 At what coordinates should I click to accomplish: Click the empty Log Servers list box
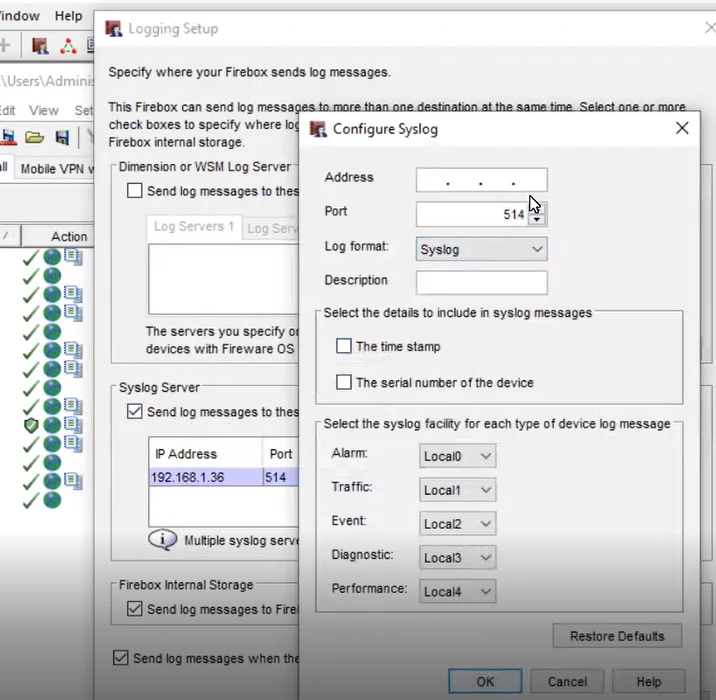pyautogui.click(x=223, y=279)
